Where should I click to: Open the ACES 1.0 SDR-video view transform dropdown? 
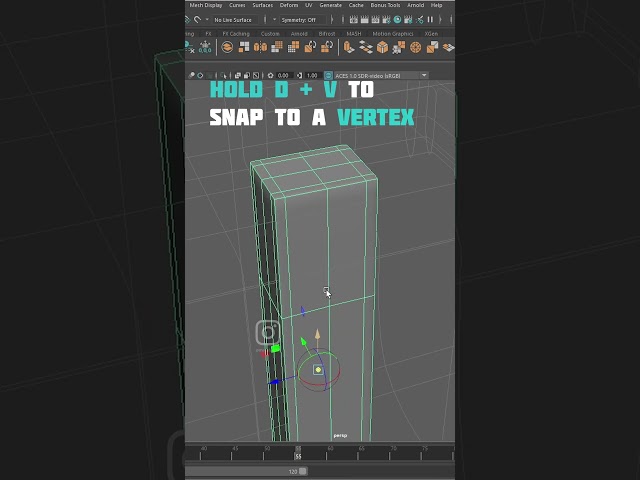381,76
